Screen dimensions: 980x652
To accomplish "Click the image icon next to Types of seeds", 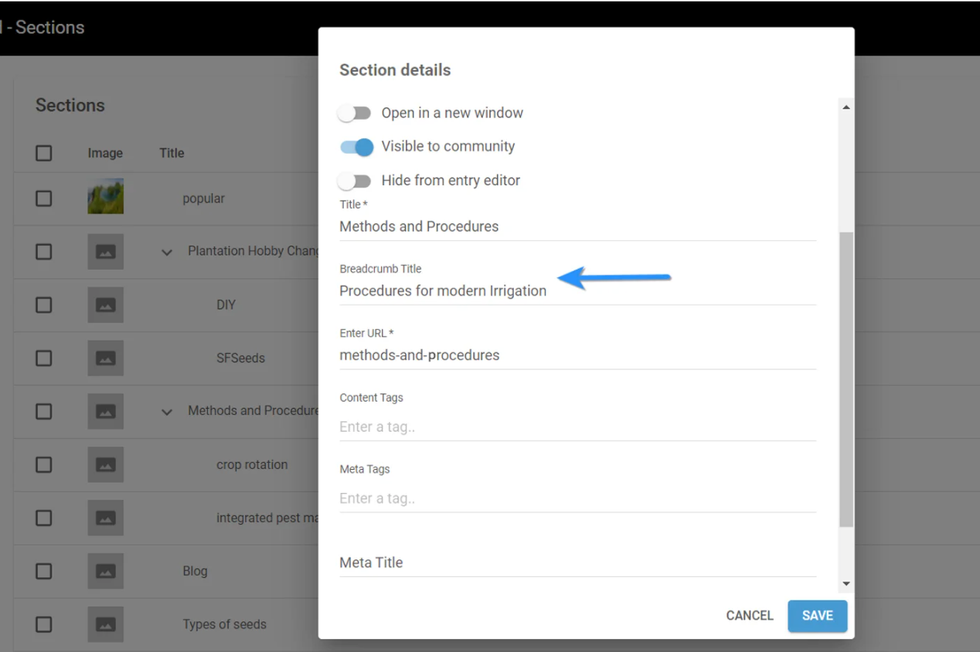I will (x=105, y=623).
